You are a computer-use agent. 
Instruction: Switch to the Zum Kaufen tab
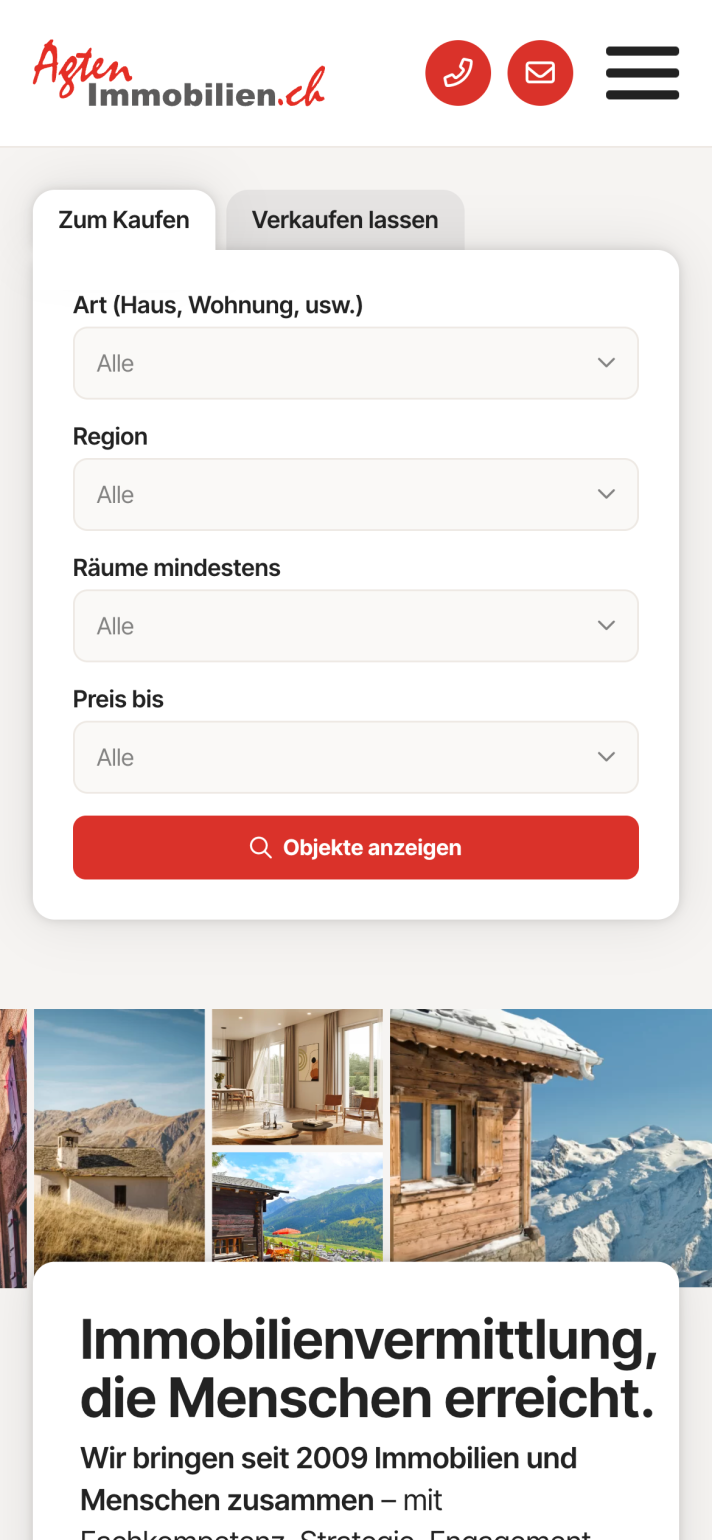coord(124,220)
